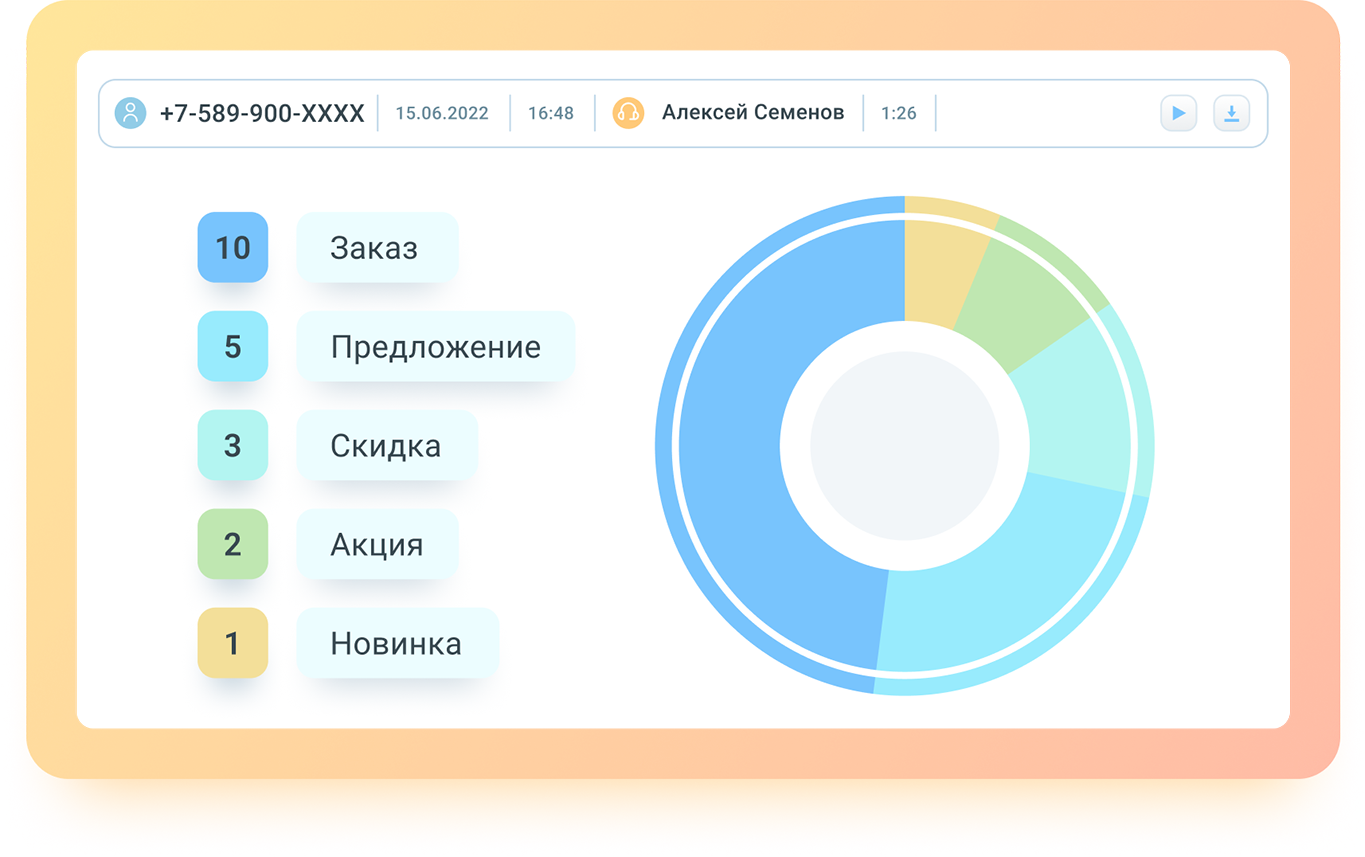Click operator name Алексей Семенов
The height and width of the screenshot is (857, 1365).
[753, 113]
